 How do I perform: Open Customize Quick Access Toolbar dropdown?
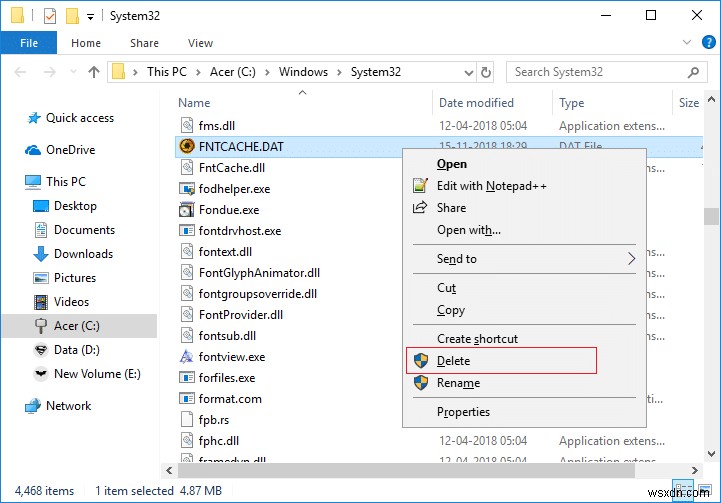pyautogui.click(x=90, y=16)
